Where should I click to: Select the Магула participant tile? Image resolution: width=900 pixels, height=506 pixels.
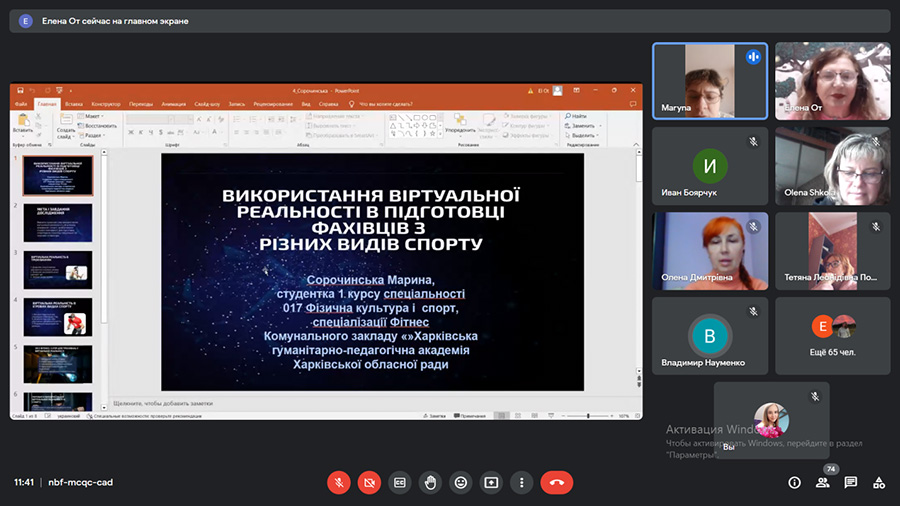point(710,81)
